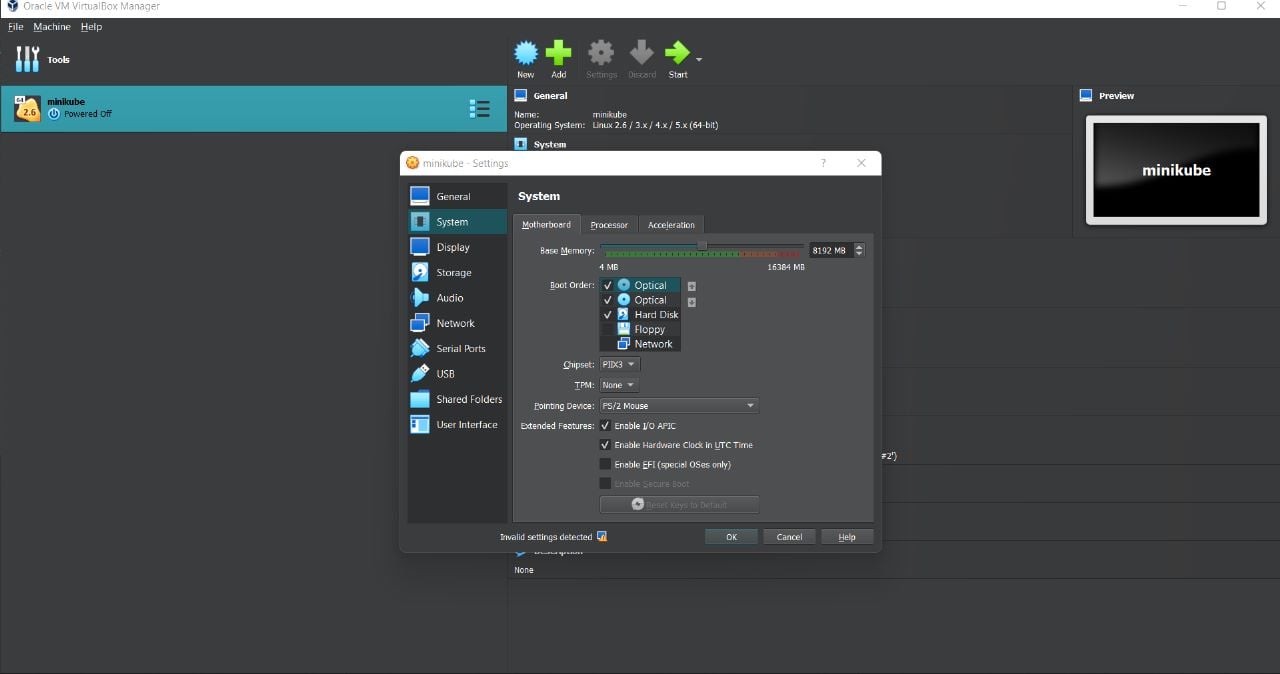1280x674 pixels.
Task: Open the File menu
Action: coord(16,27)
